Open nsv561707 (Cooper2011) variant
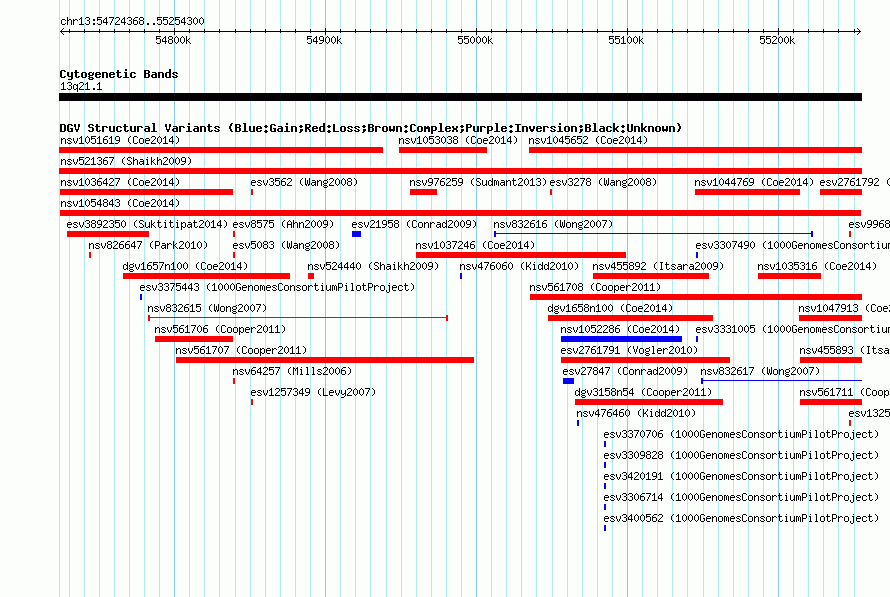Viewport: 890px width, 597px height. [241, 350]
